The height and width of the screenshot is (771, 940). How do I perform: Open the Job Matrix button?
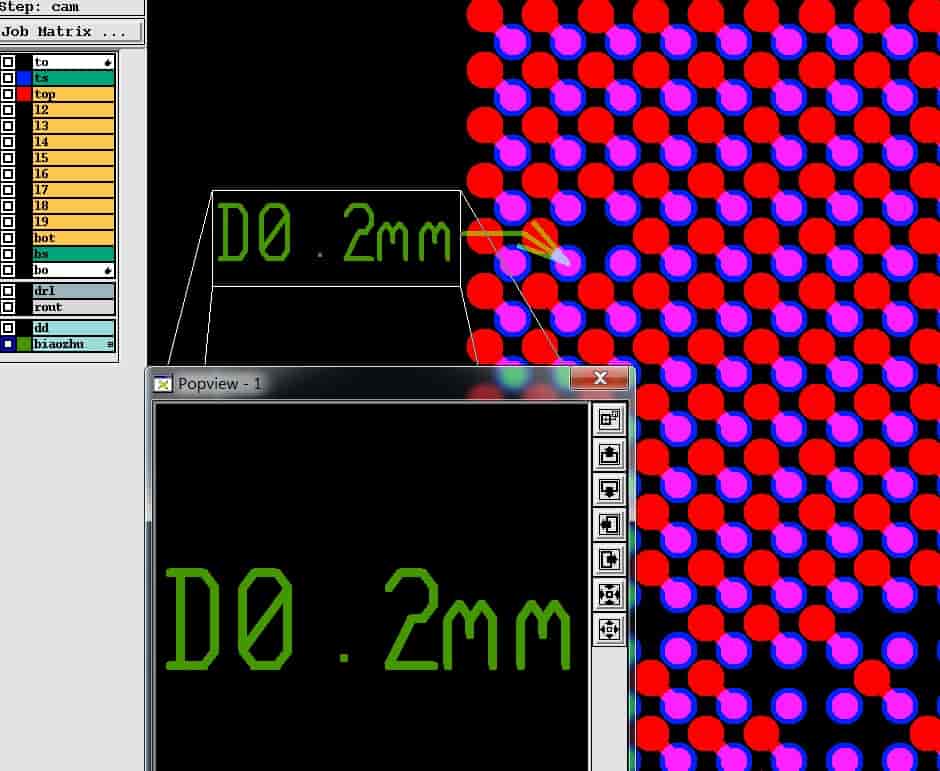coord(71,31)
